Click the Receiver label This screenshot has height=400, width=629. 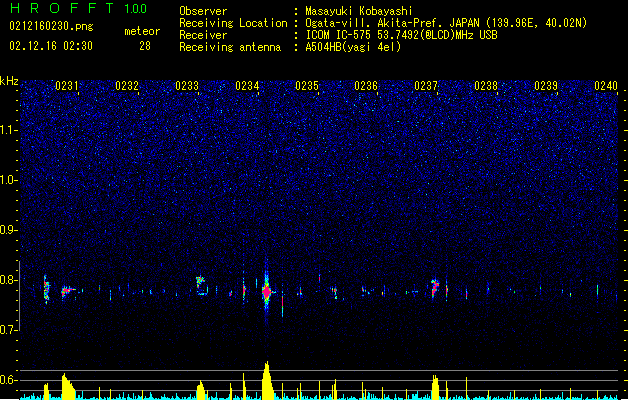coord(203,35)
